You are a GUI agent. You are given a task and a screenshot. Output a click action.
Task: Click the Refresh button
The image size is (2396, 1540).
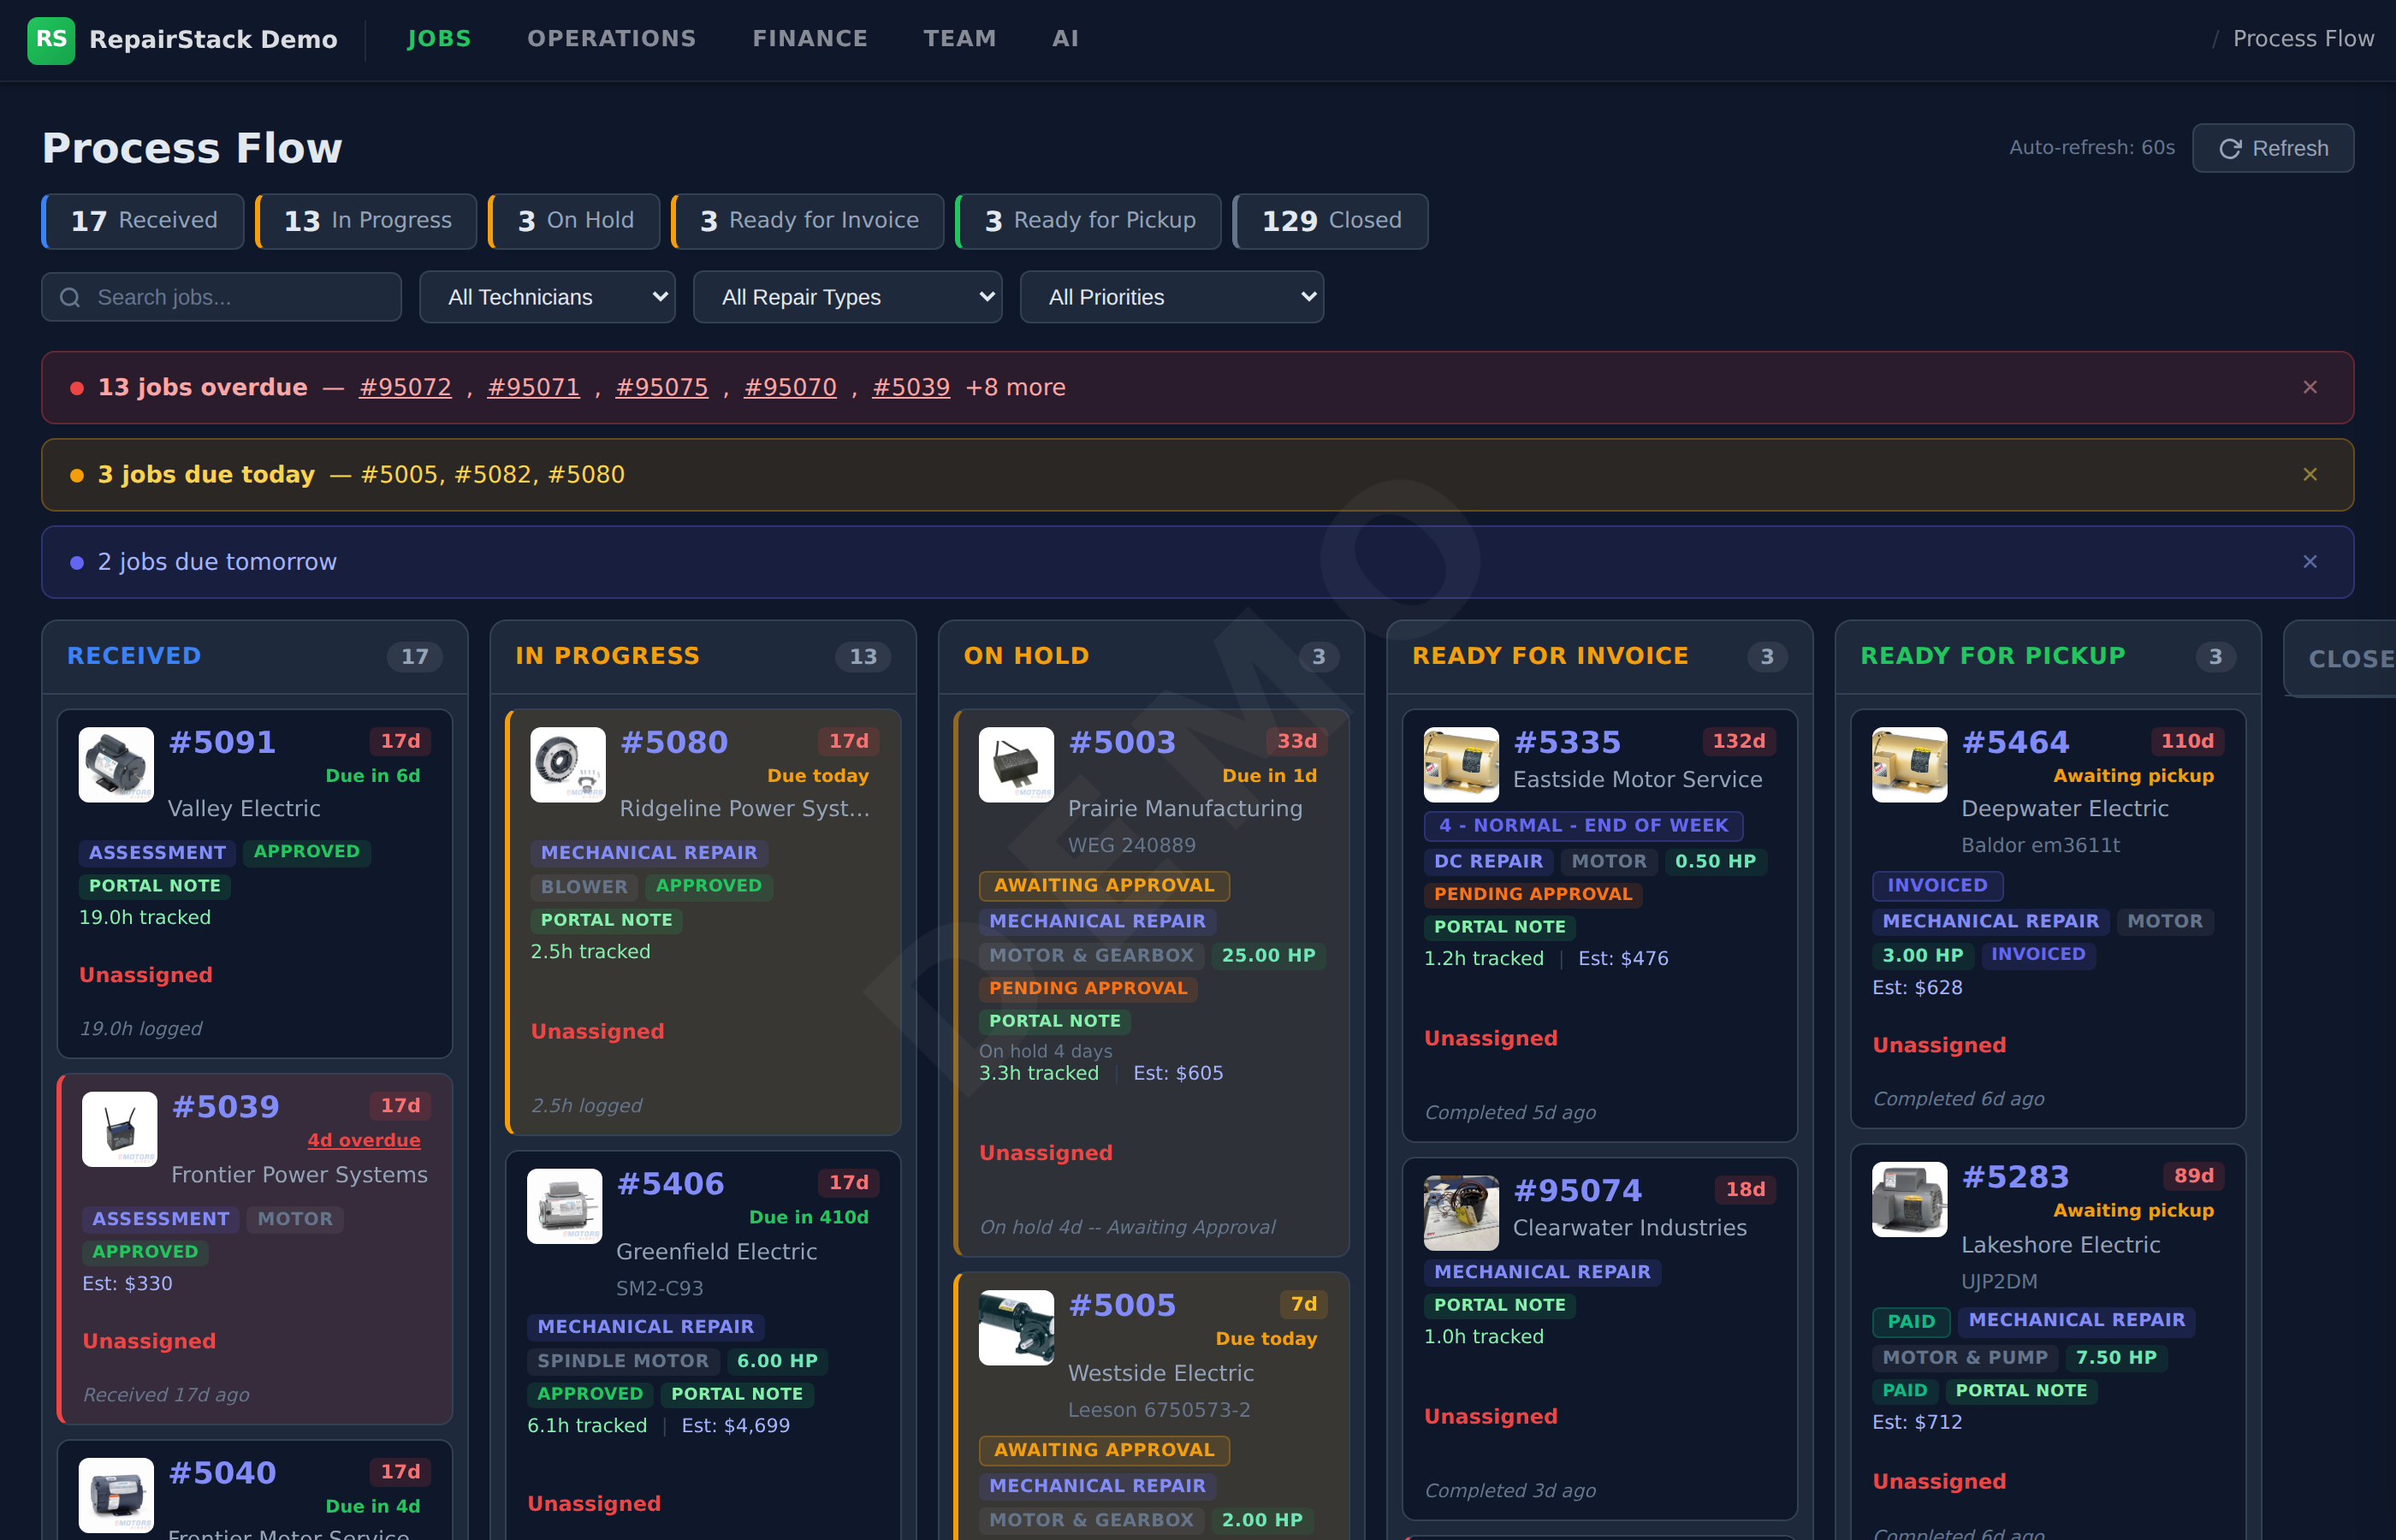point(2272,148)
